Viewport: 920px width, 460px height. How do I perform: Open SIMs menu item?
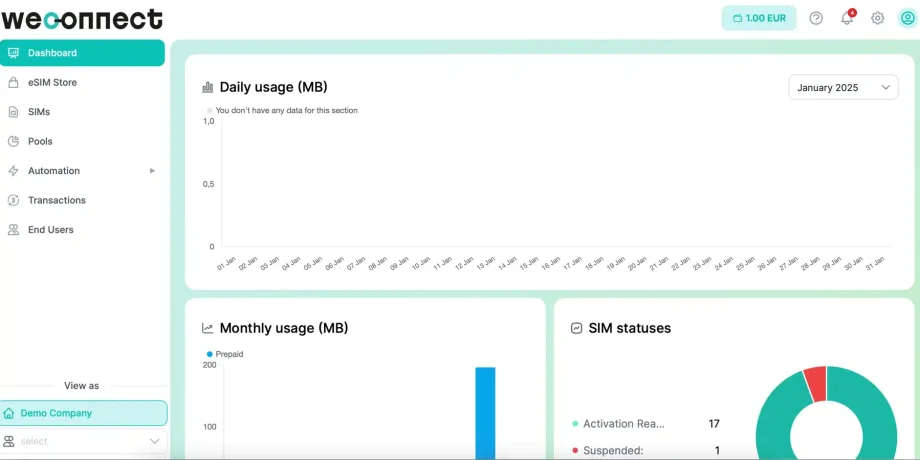pyautogui.click(x=82, y=111)
